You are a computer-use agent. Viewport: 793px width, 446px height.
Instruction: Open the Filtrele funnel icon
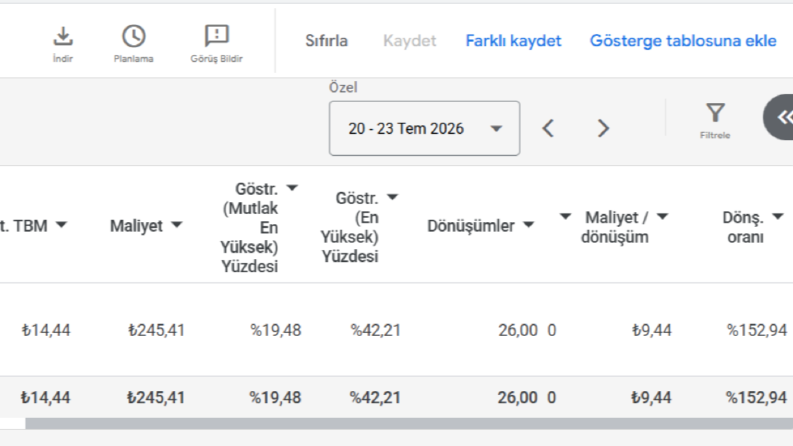[x=715, y=112]
